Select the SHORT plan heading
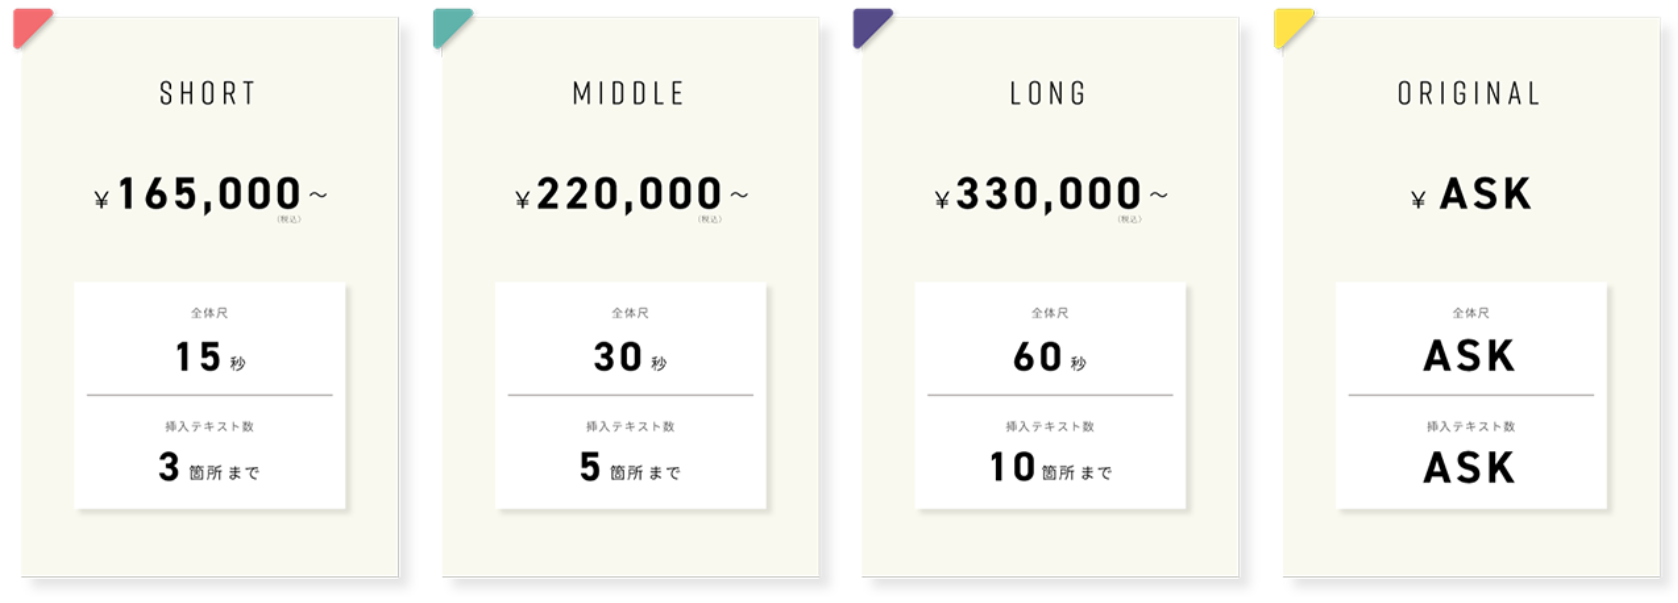This screenshot has height=603, width=1678. click(208, 94)
